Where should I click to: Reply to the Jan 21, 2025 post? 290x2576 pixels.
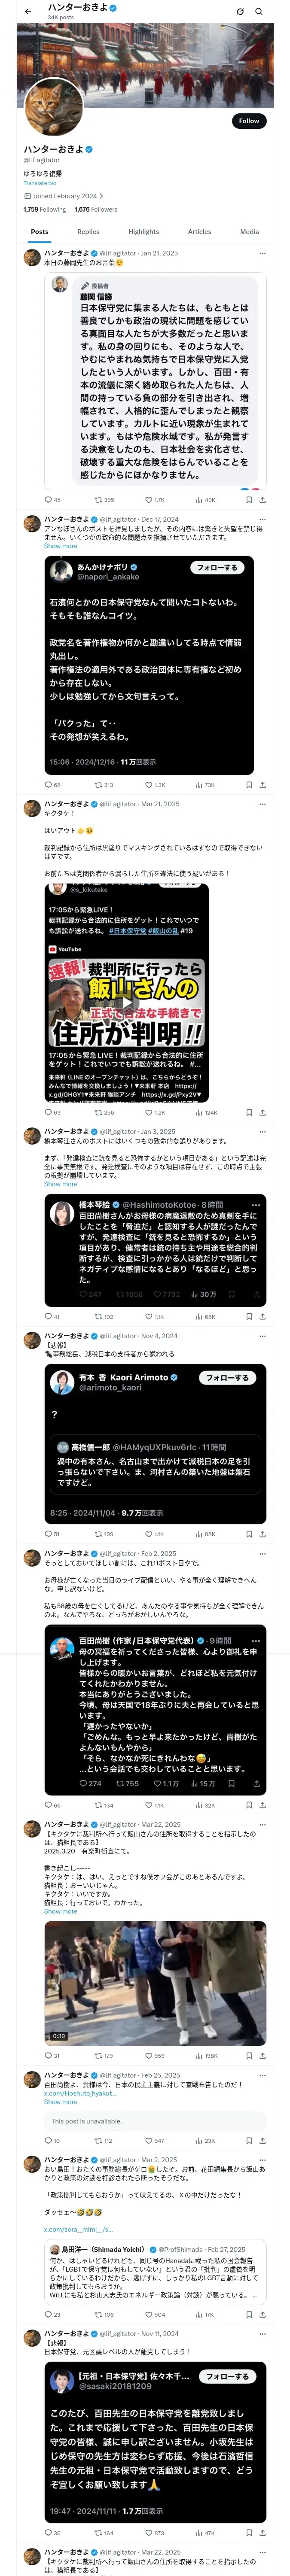pos(47,500)
